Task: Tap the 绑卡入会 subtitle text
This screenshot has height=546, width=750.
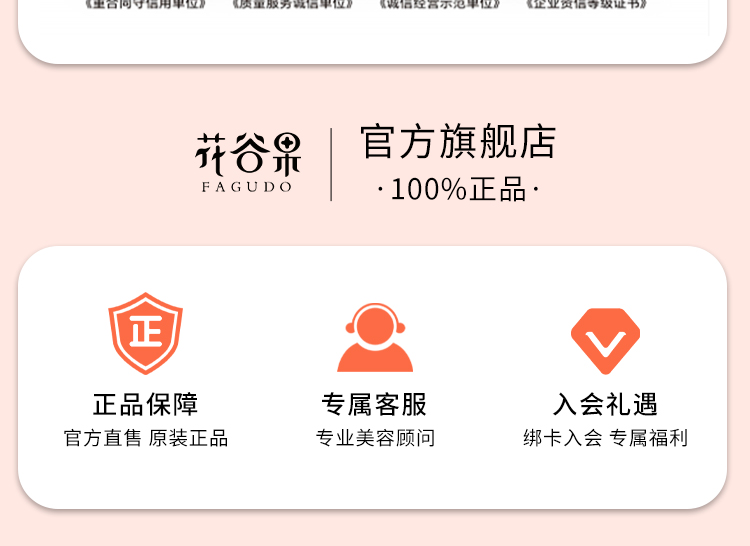Action: click(562, 438)
